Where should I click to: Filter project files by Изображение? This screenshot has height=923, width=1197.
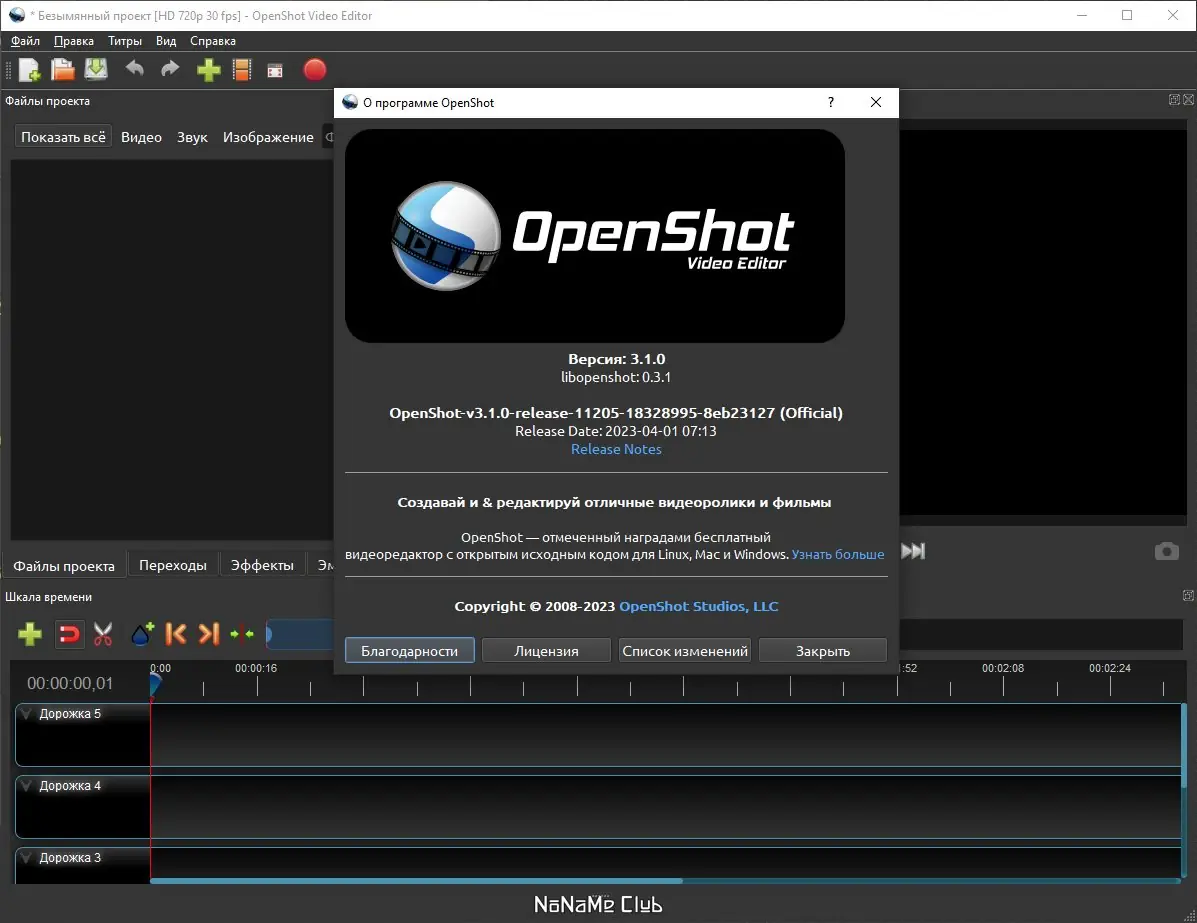coord(268,137)
